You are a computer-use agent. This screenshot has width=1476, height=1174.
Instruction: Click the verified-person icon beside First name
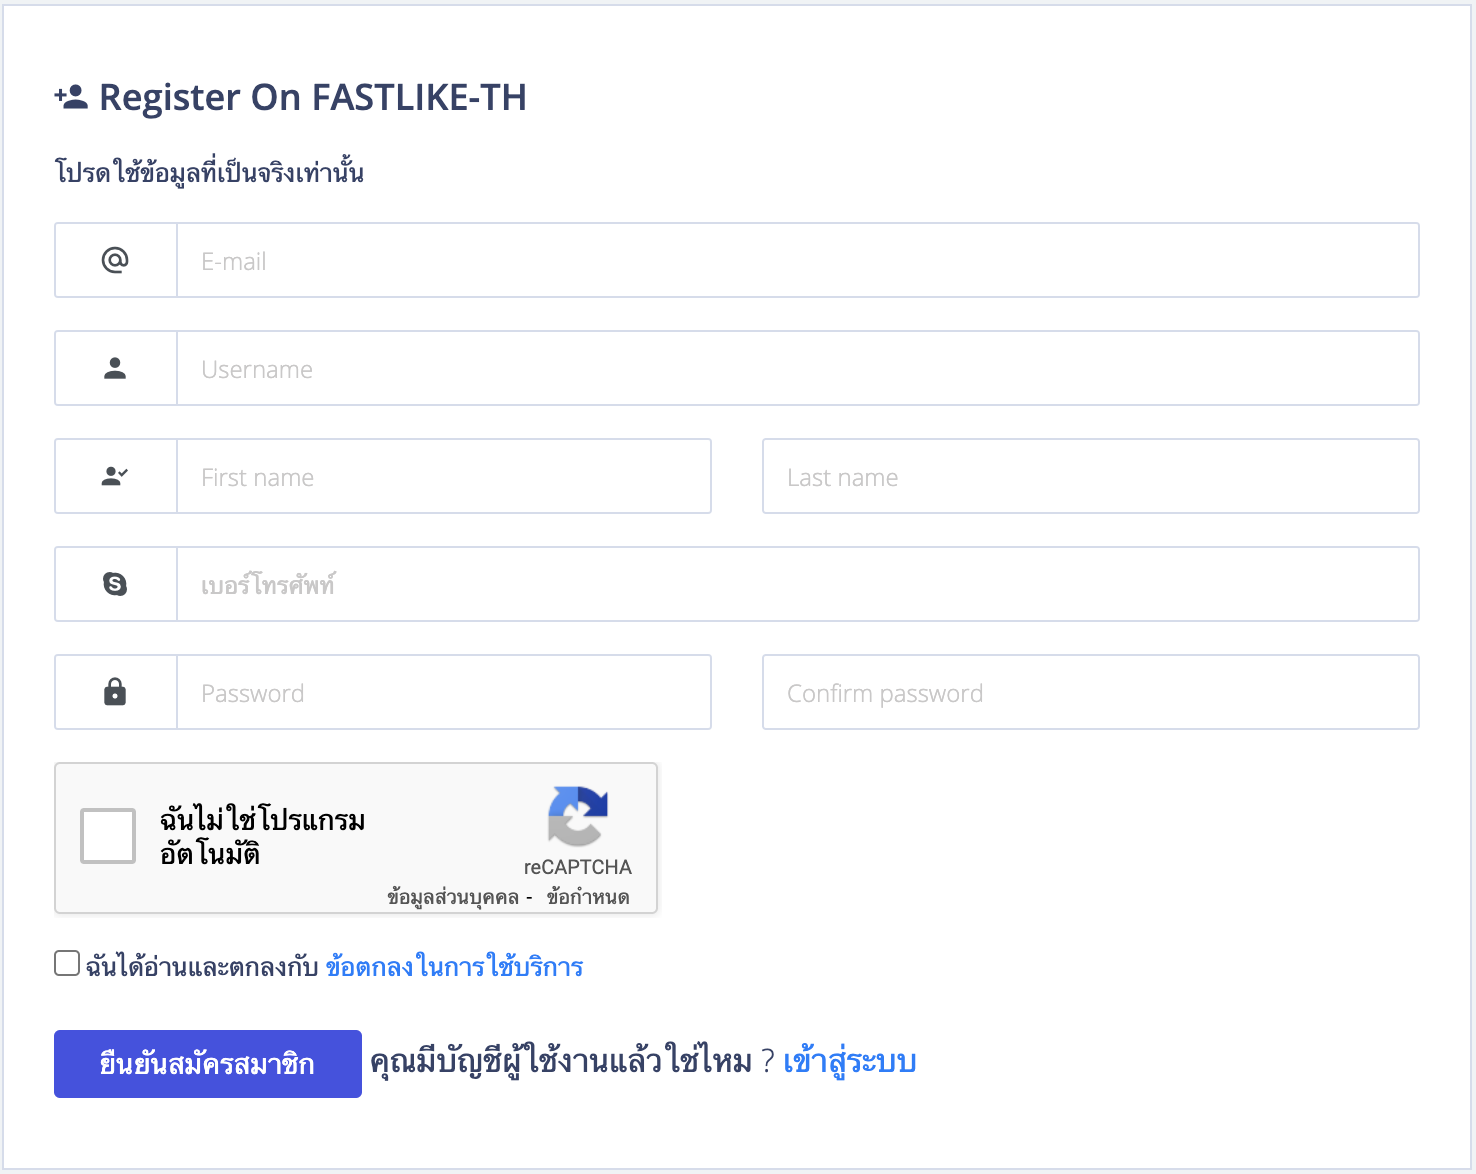115,476
